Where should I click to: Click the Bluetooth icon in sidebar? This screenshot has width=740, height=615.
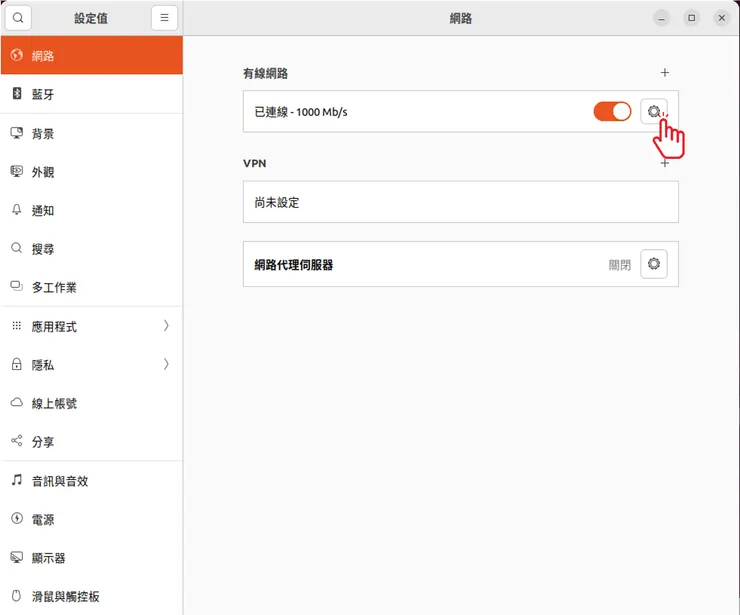point(17,93)
